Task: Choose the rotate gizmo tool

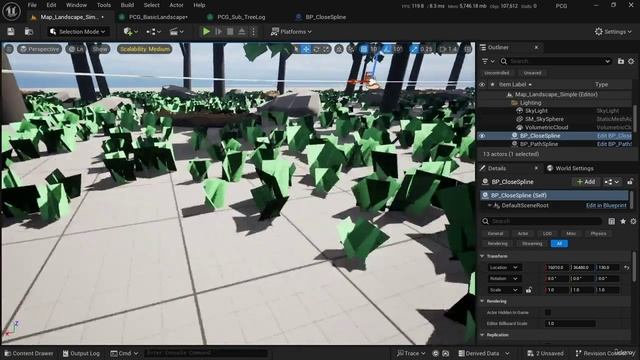Action: click(316, 49)
